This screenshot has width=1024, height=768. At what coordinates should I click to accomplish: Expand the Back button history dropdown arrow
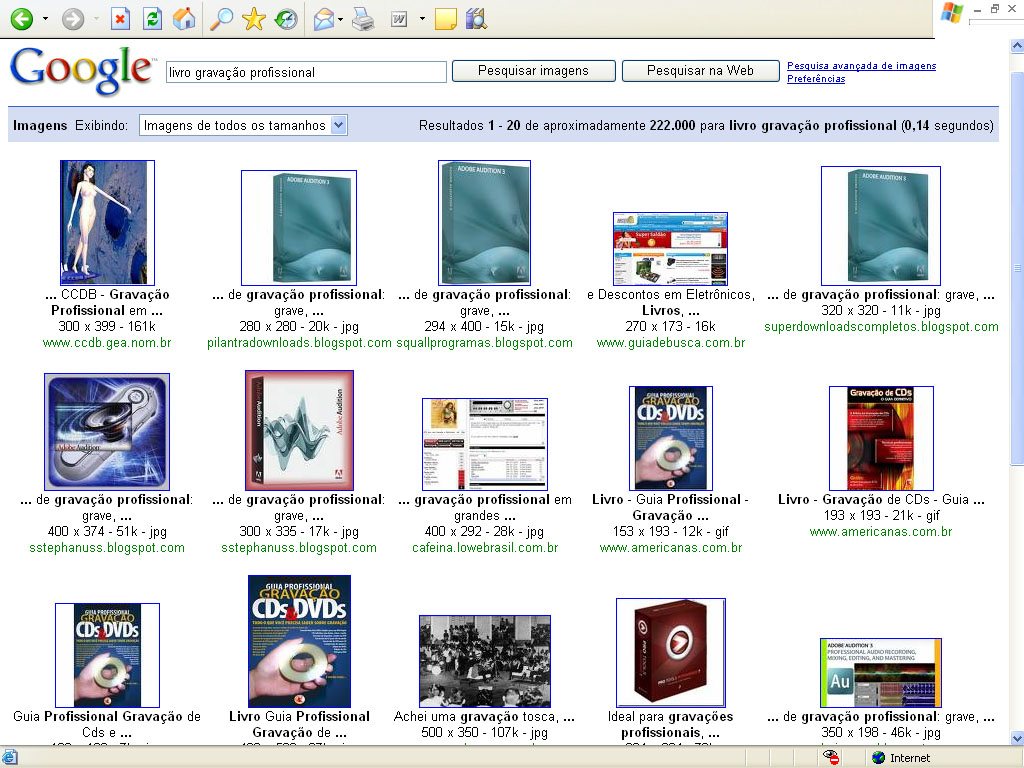coord(44,19)
